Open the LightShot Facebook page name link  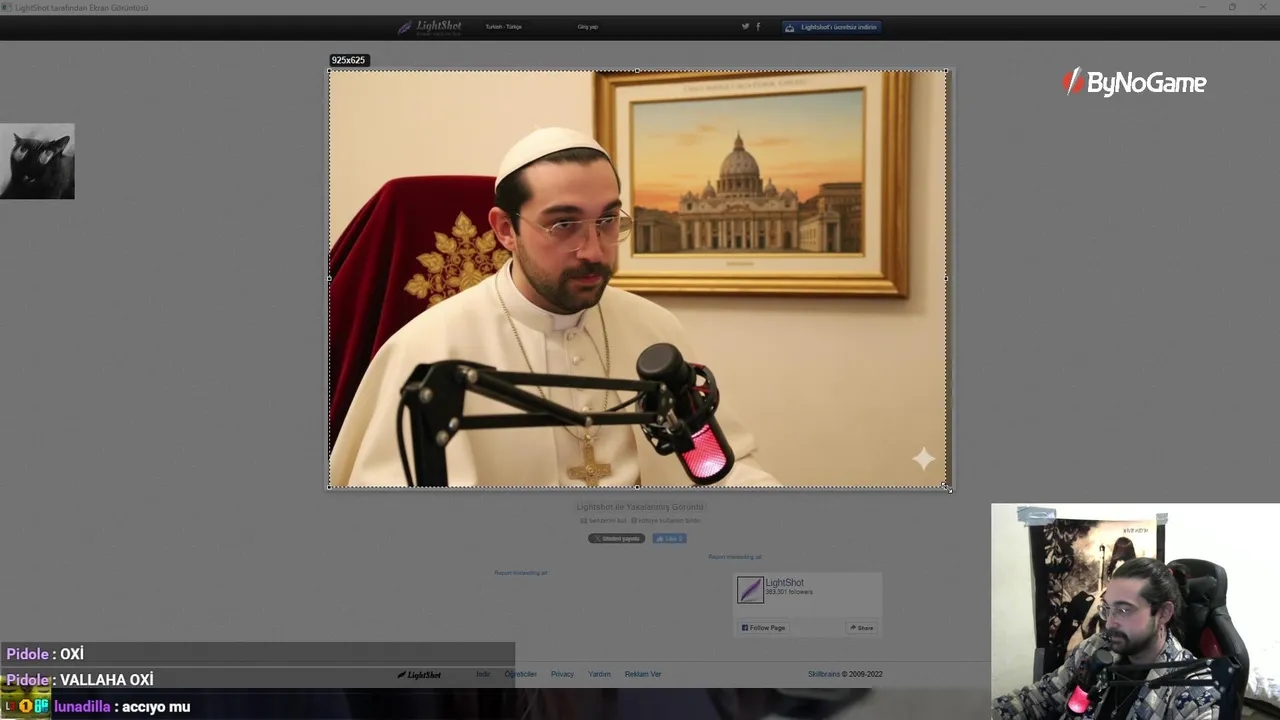click(784, 583)
